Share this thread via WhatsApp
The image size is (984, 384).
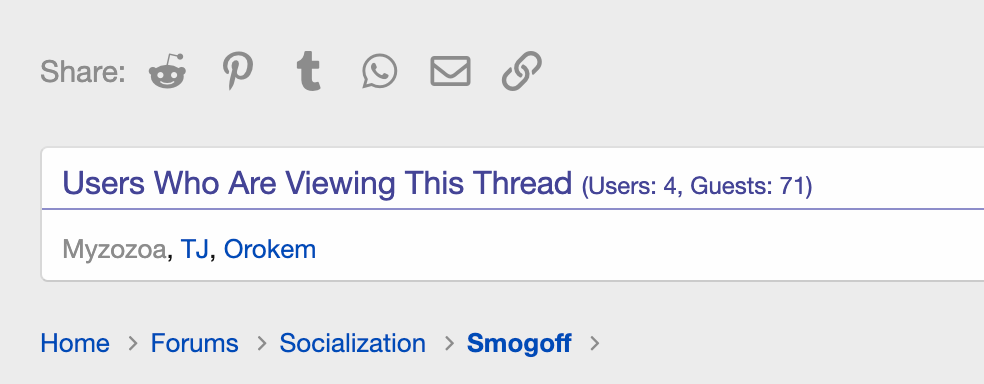pyautogui.click(x=380, y=71)
